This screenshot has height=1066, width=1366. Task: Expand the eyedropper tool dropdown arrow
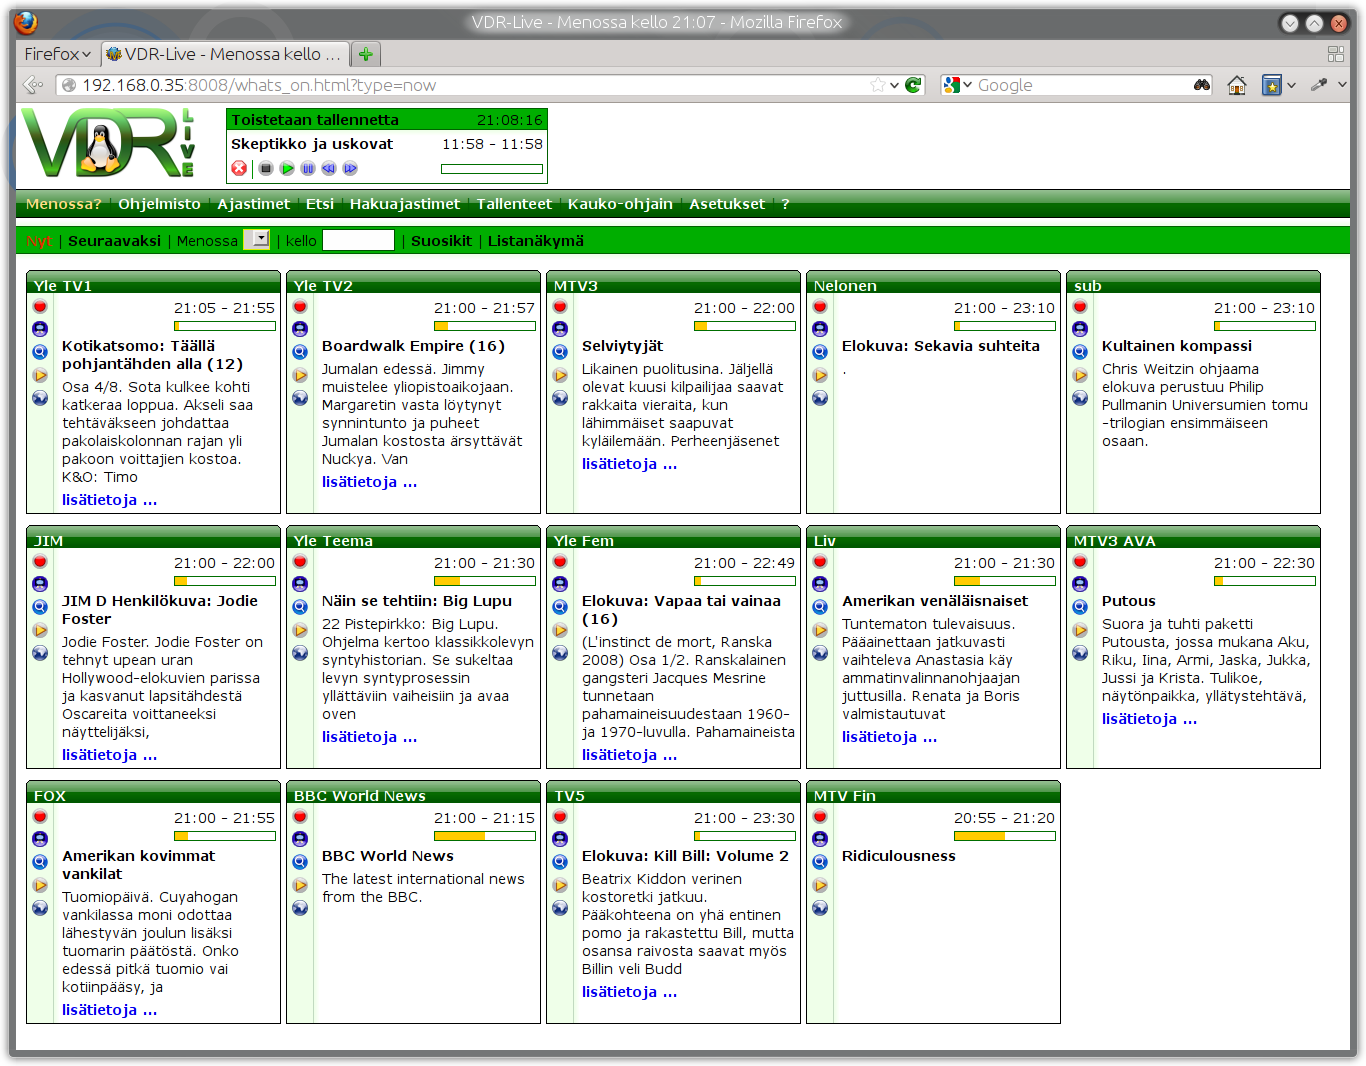[x=1342, y=85]
